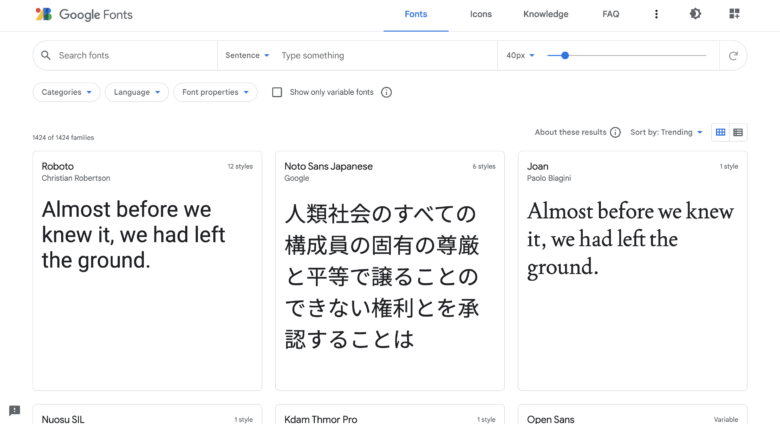Open the more options three-dot menu
The width and height of the screenshot is (780, 424).
[x=656, y=14]
